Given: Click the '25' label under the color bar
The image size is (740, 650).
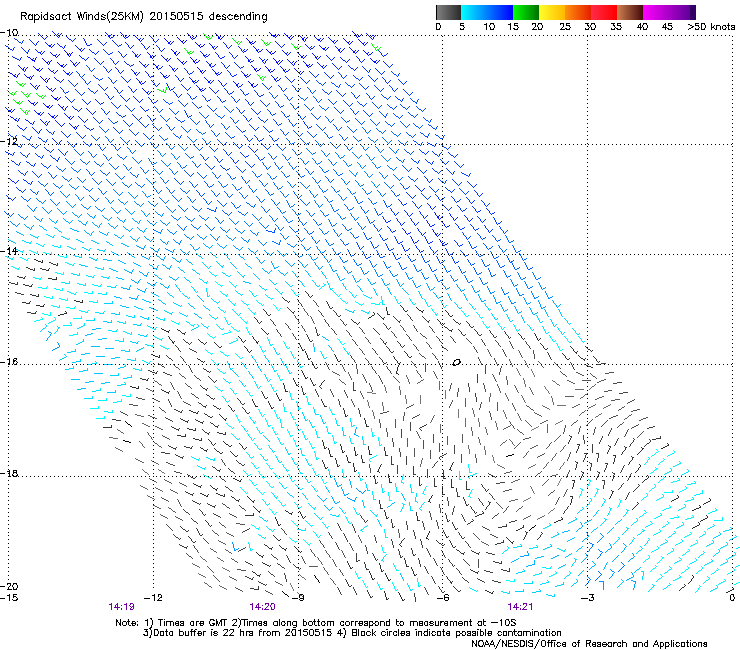Looking at the screenshot, I should (565, 27).
